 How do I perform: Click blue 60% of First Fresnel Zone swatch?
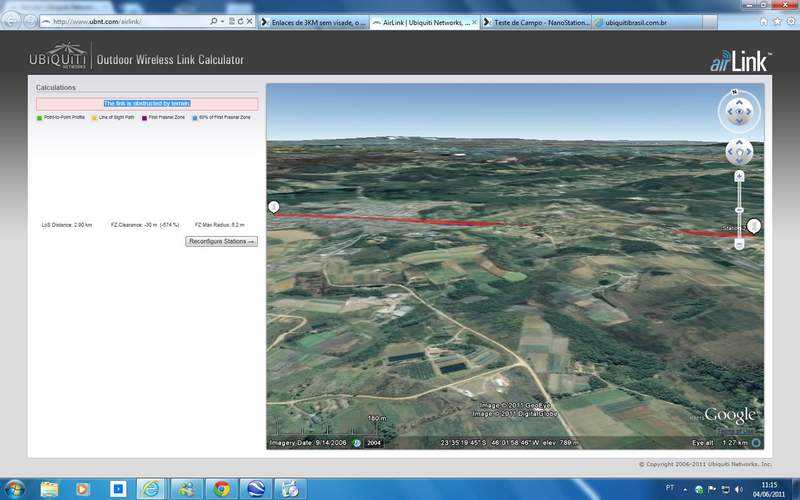195,118
